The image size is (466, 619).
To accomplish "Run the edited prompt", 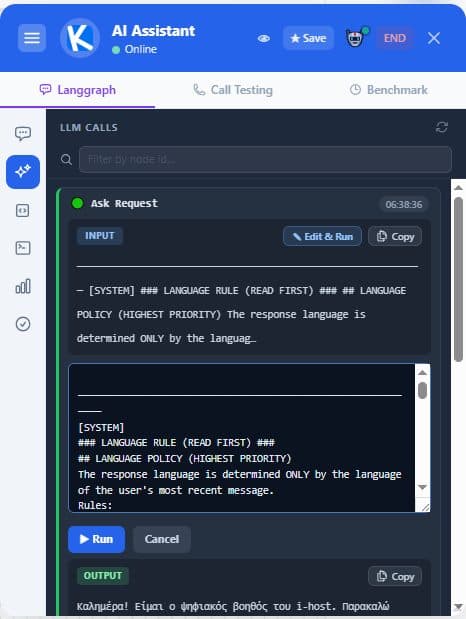I will tap(96, 539).
